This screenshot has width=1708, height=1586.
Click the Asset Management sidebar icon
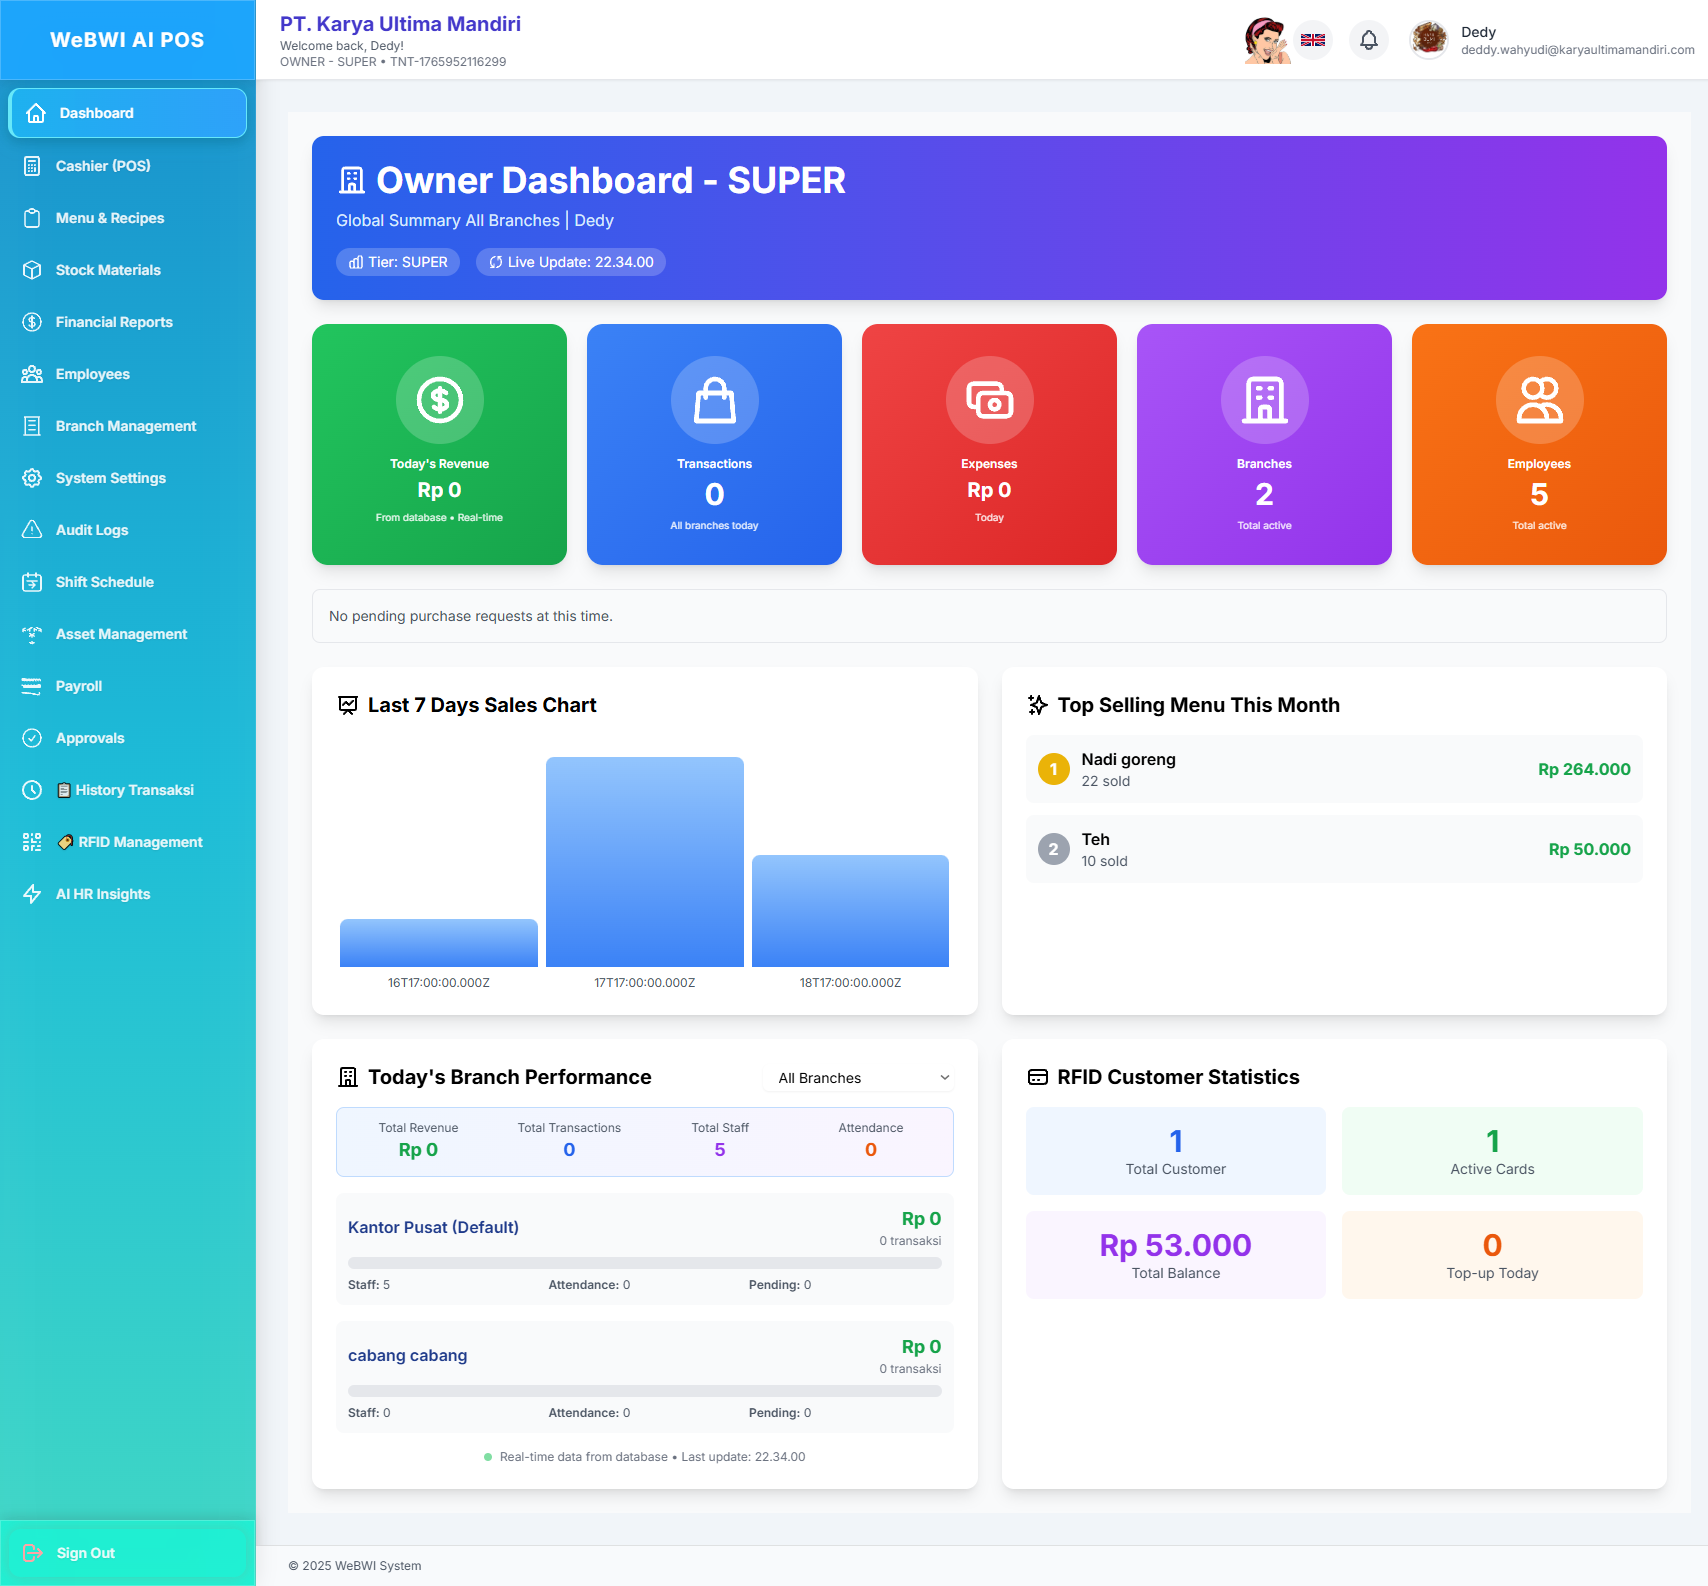pyautogui.click(x=31, y=633)
